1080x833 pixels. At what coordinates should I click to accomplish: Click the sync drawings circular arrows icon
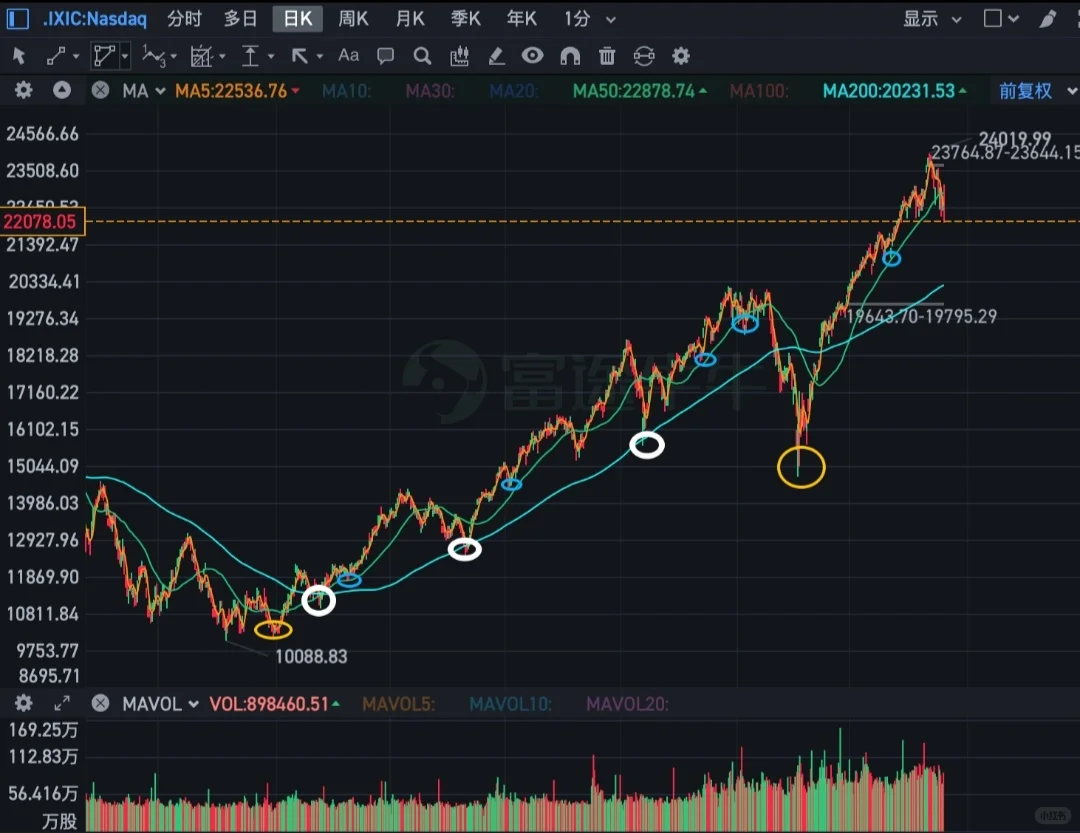coord(644,56)
